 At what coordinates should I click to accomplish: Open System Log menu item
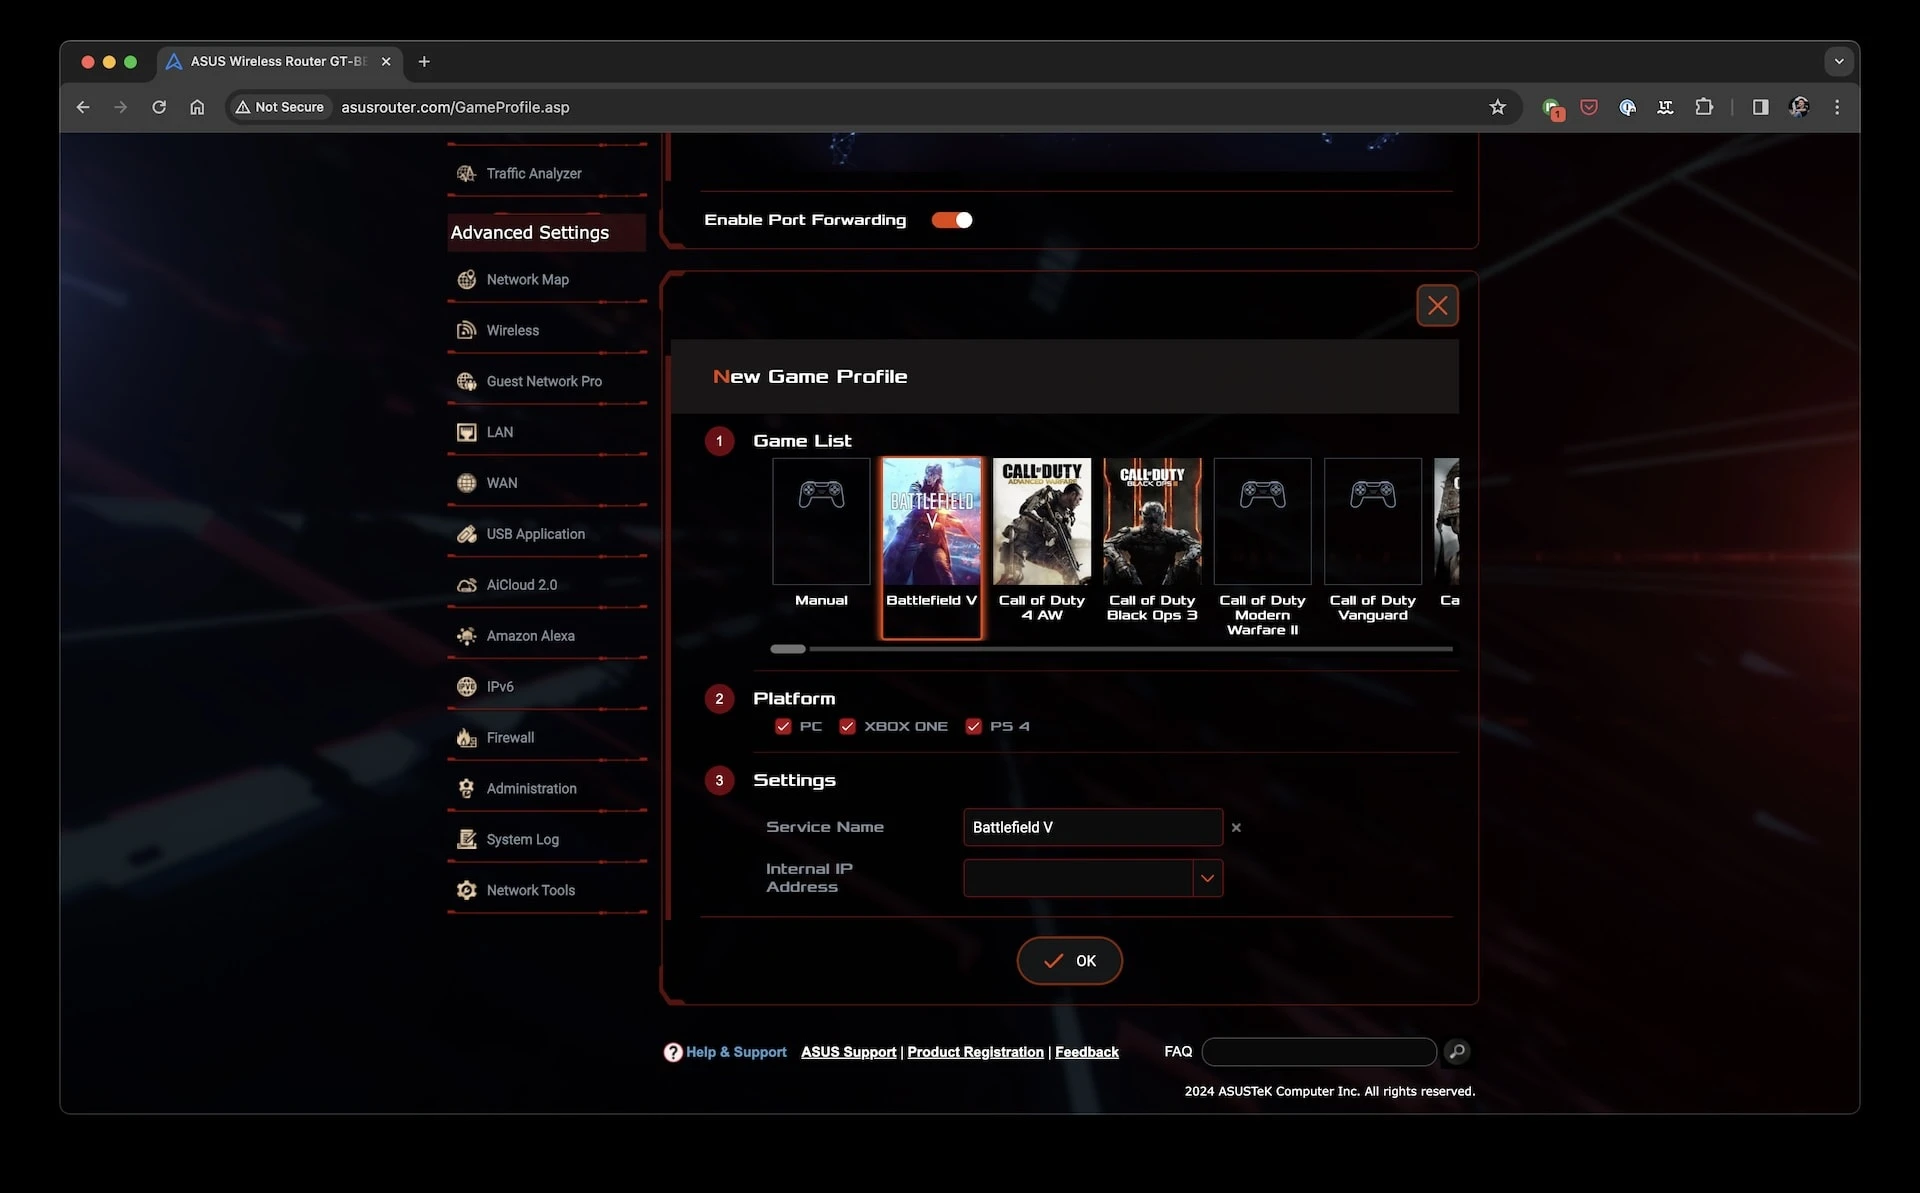[546, 840]
